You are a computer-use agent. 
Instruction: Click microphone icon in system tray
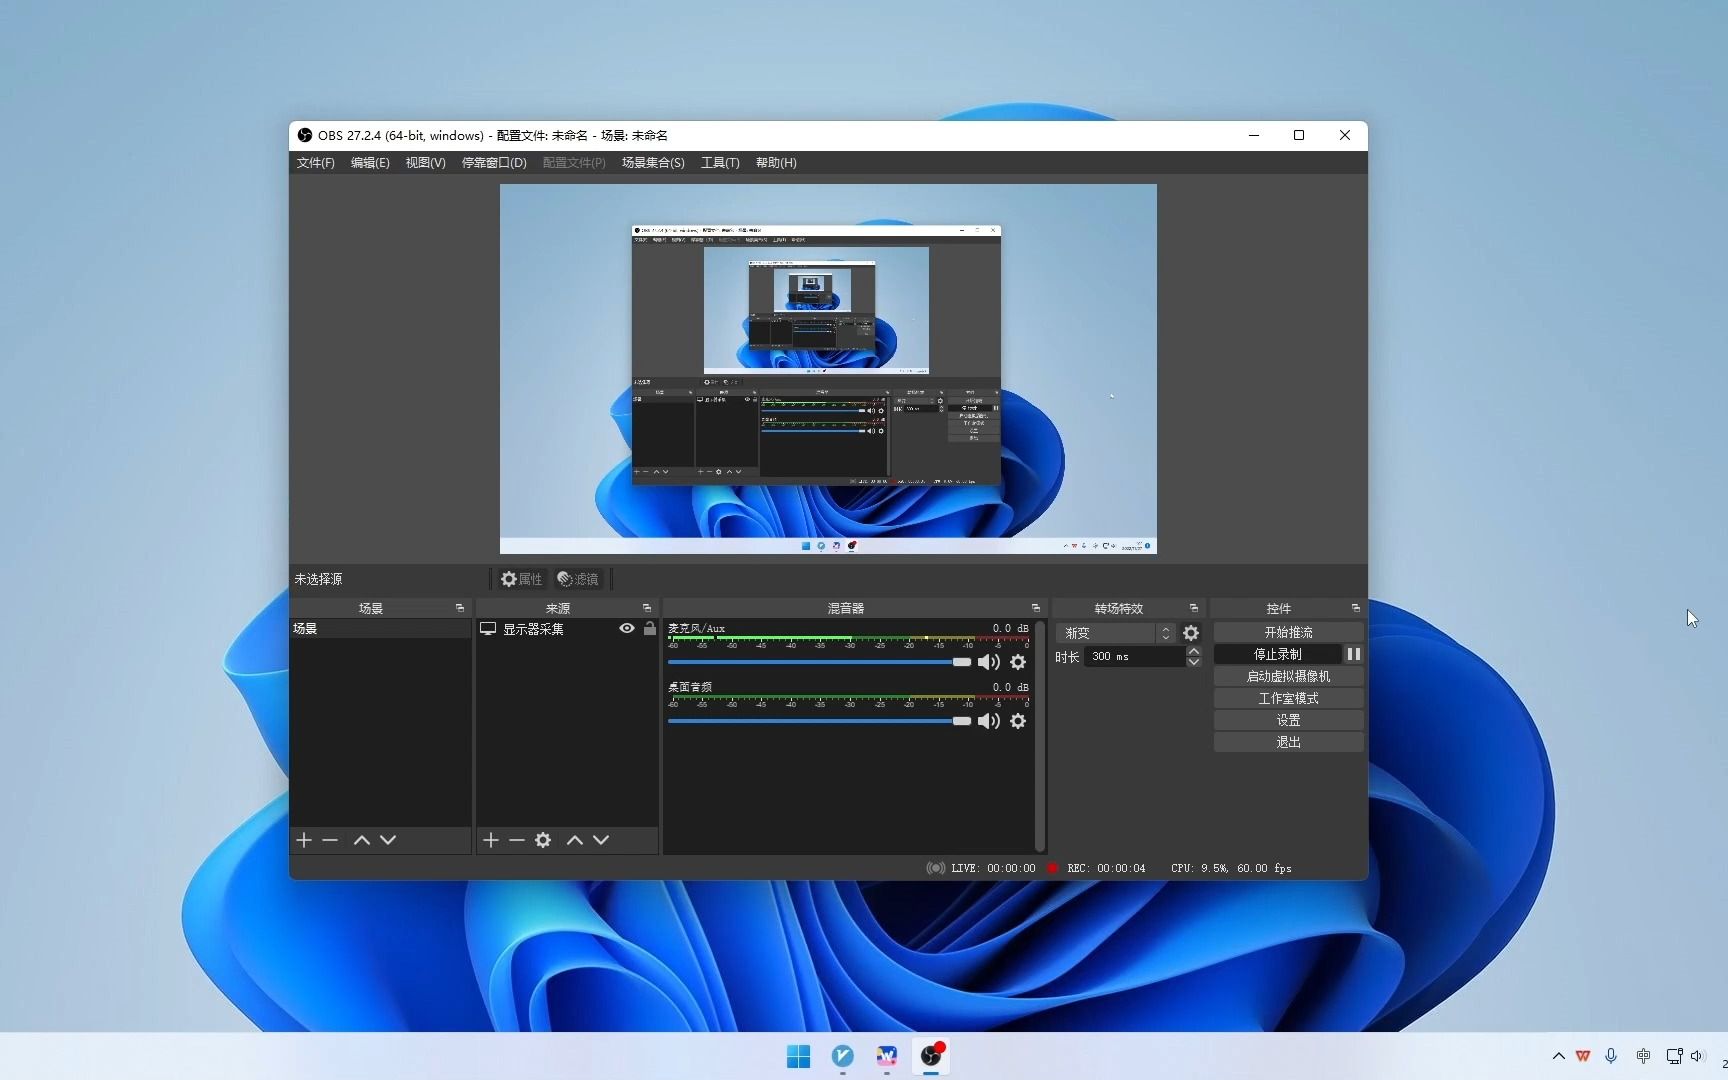1611,1056
